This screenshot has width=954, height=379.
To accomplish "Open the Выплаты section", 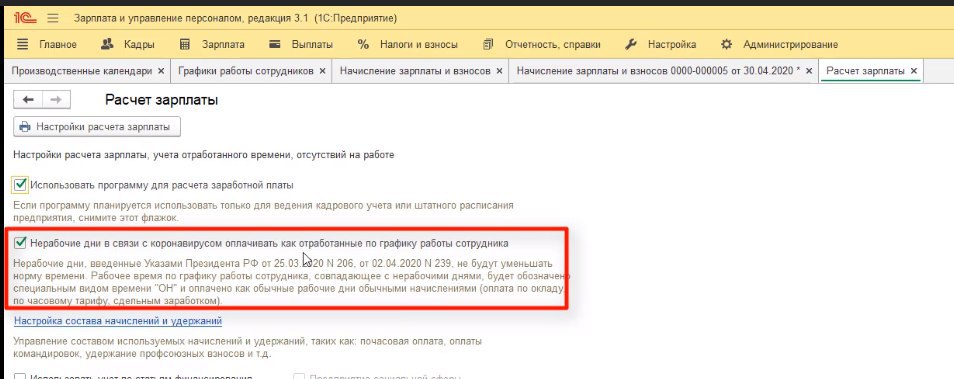I will point(301,44).
